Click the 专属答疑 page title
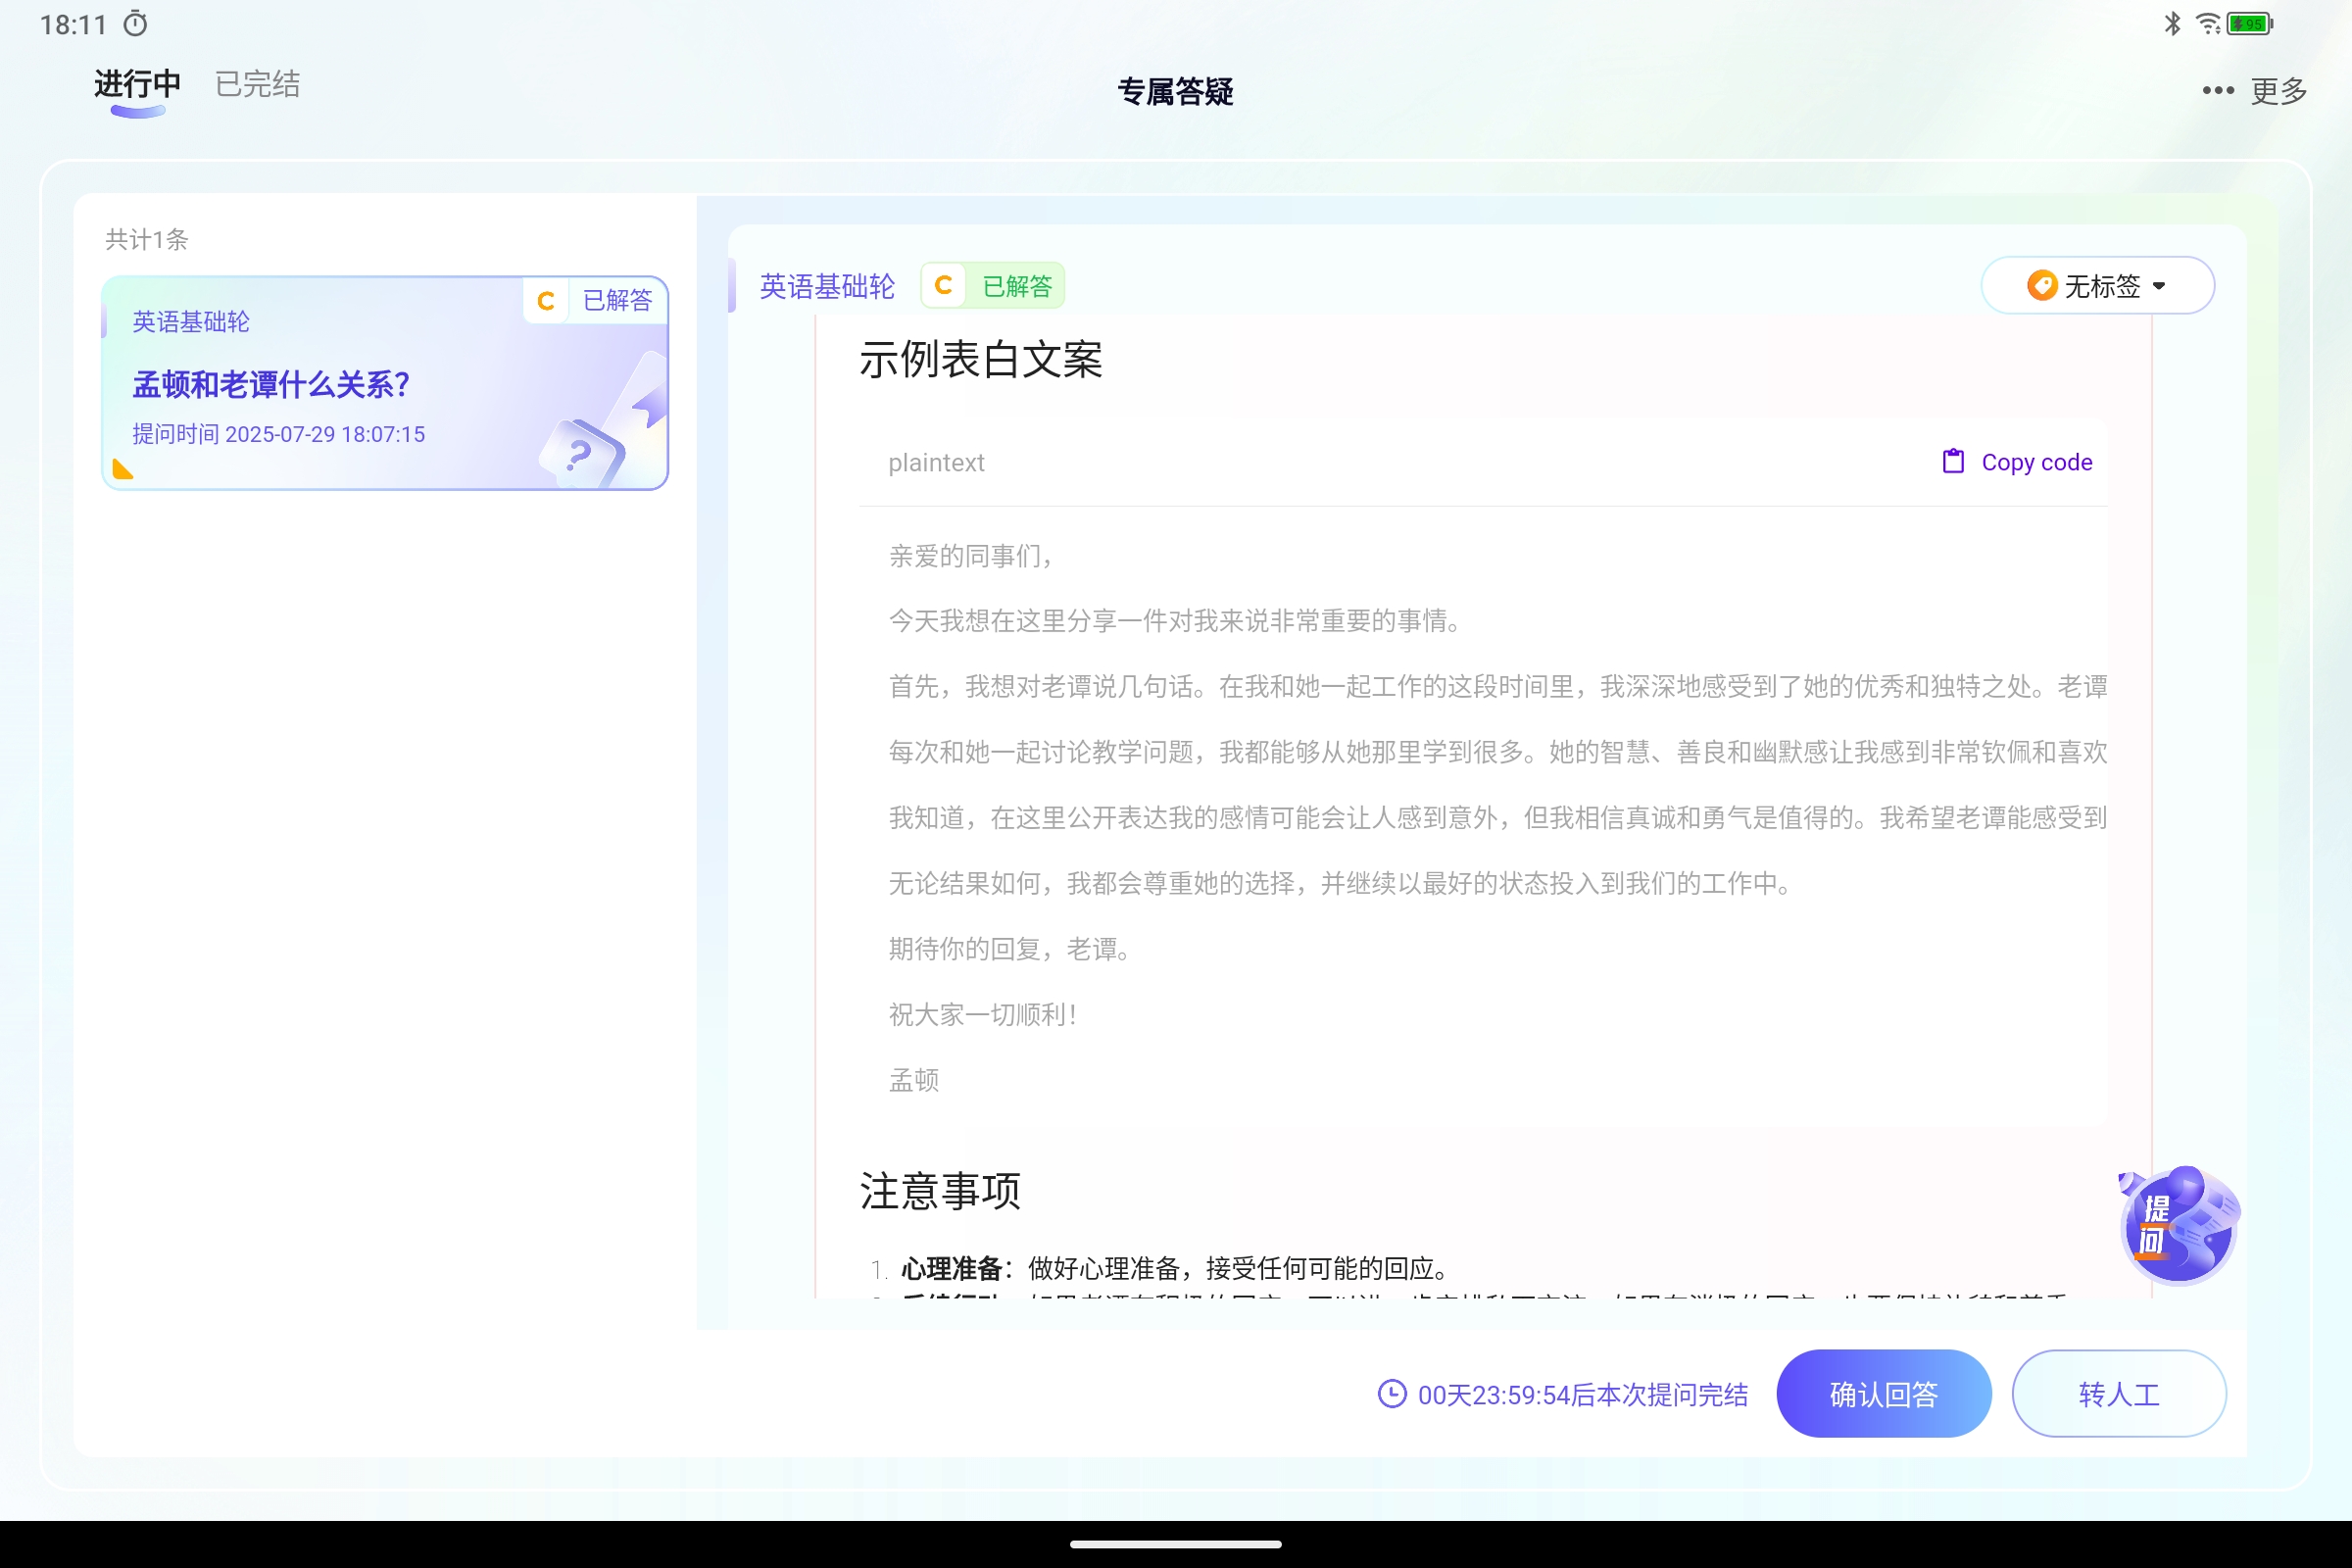This screenshot has height=1568, width=2352. 1175,92
